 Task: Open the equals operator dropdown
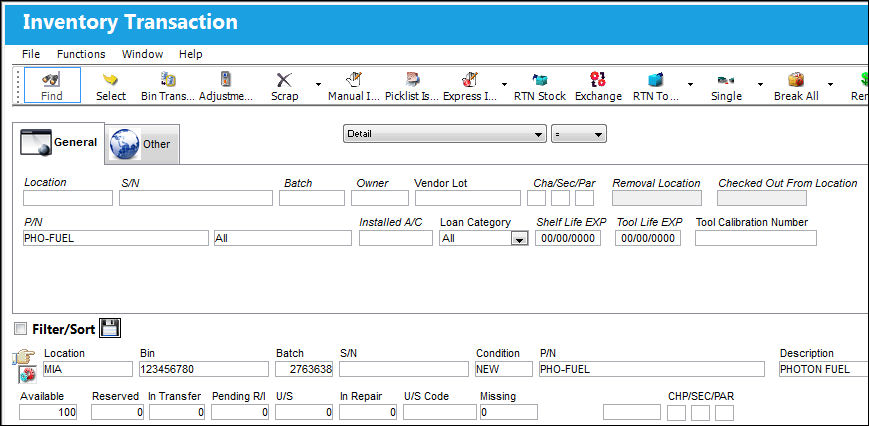pos(579,134)
